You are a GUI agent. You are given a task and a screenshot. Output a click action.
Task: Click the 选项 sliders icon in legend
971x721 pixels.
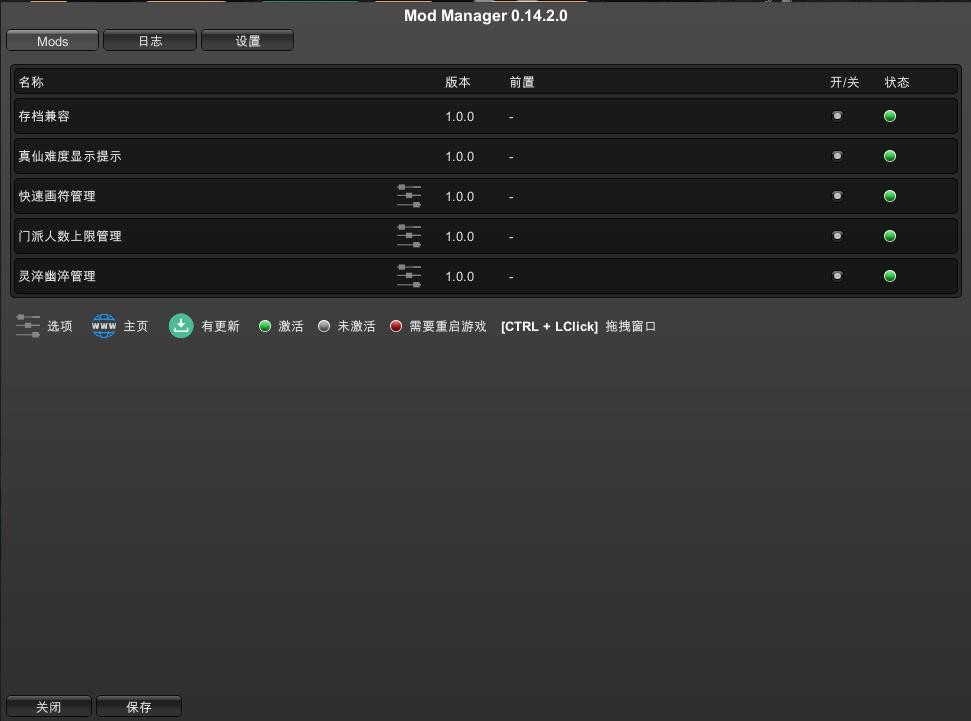[x=28, y=326]
